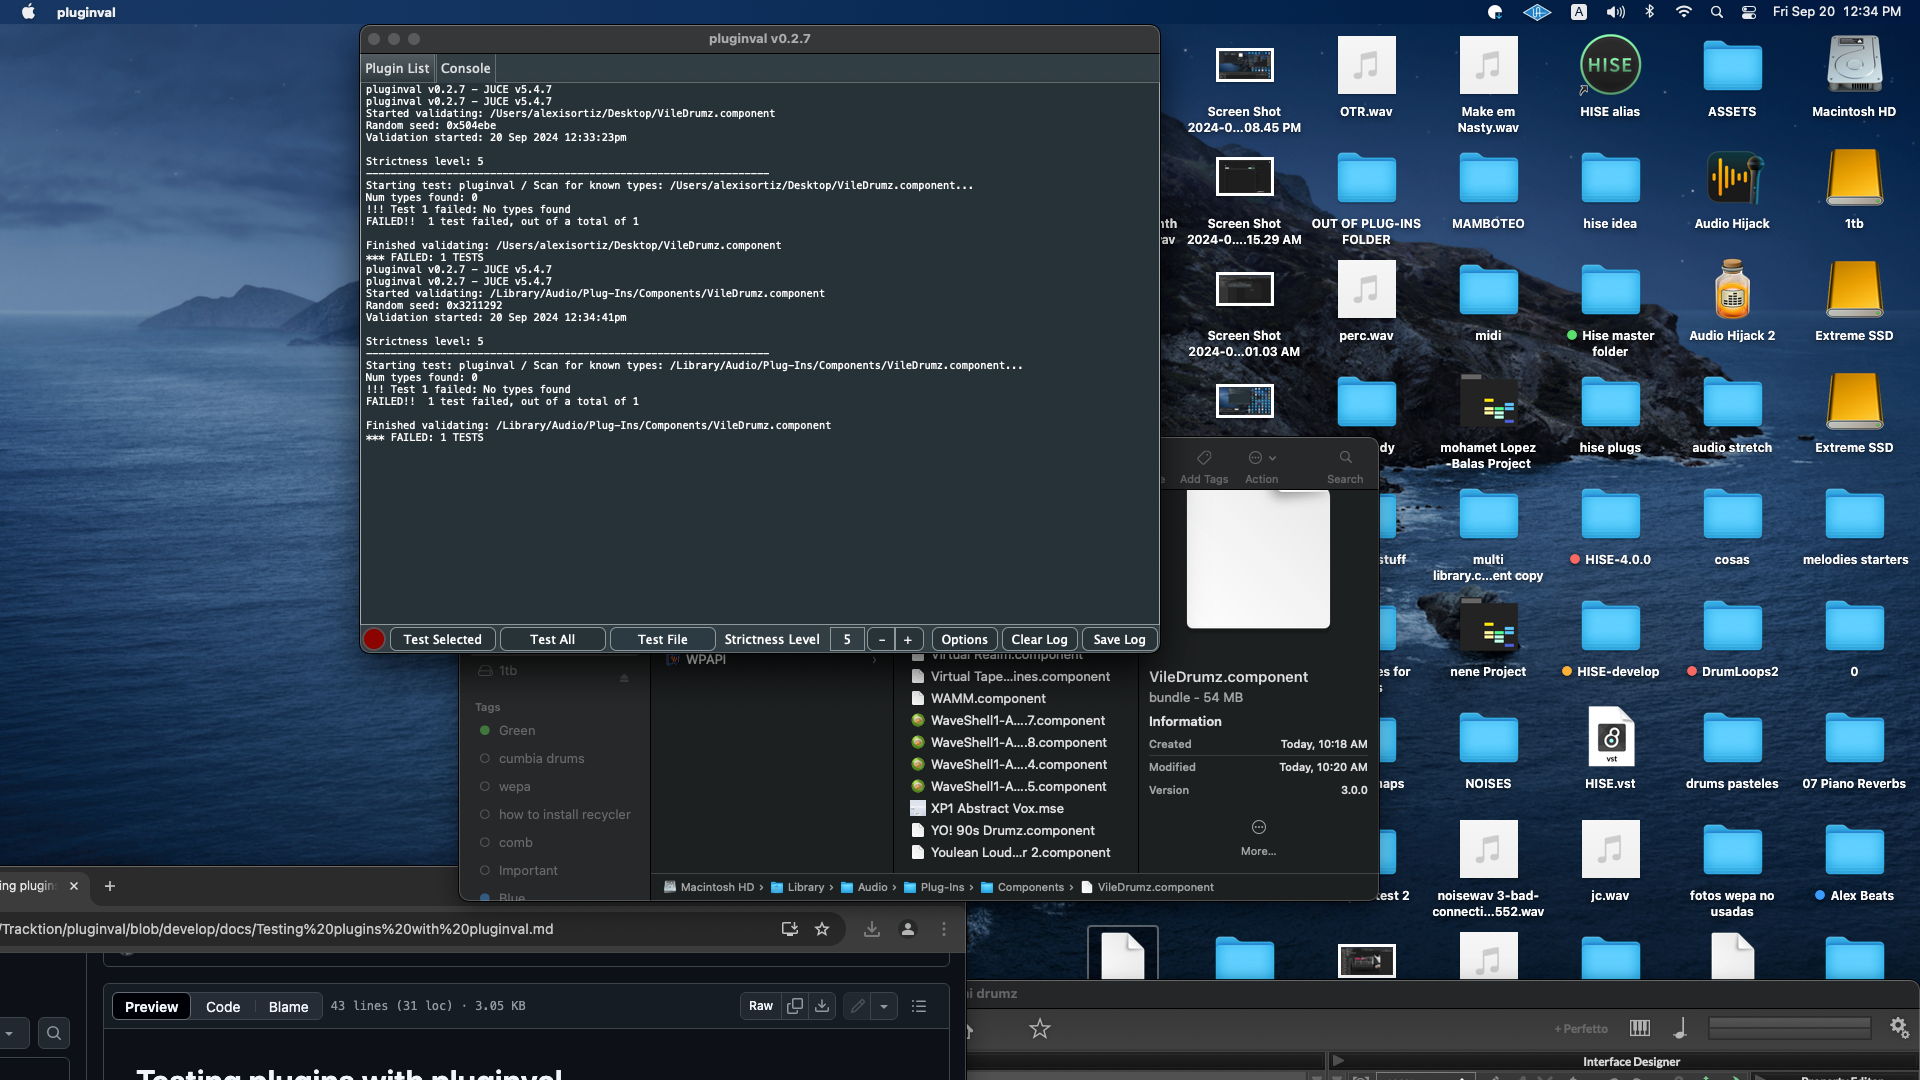Click the Options button in pluginval
Viewport: 1920px width, 1080px height.
point(964,638)
